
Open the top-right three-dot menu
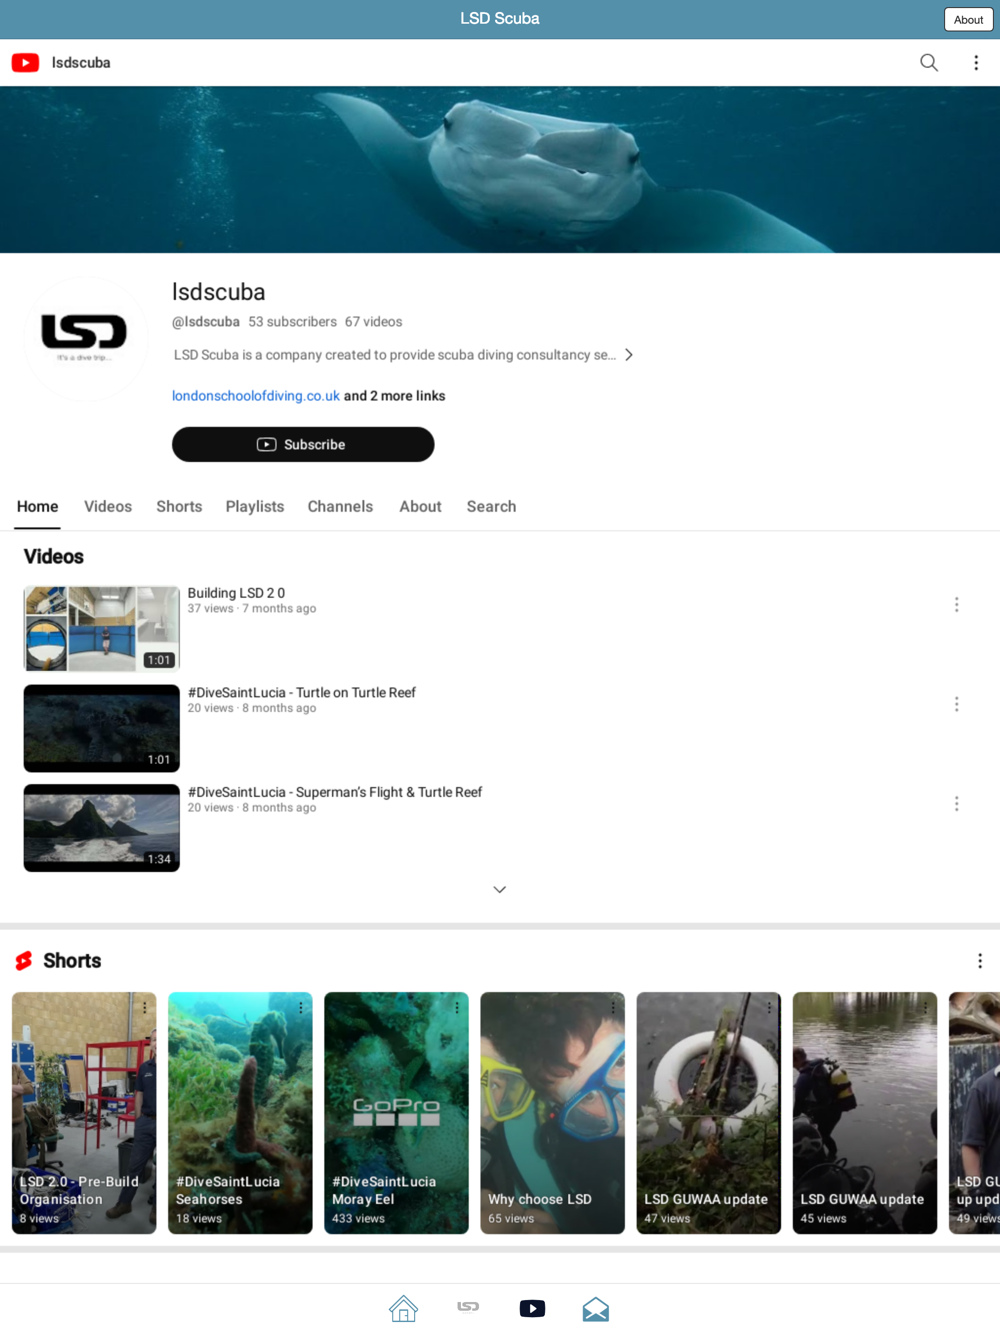pyautogui.click(x=976, y=63)
